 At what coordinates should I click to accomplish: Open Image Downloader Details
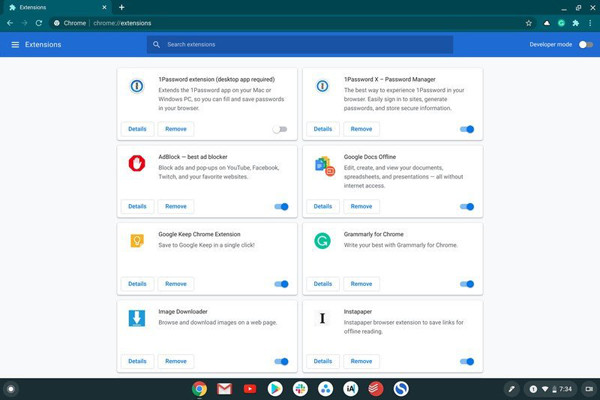coord(137,361)
